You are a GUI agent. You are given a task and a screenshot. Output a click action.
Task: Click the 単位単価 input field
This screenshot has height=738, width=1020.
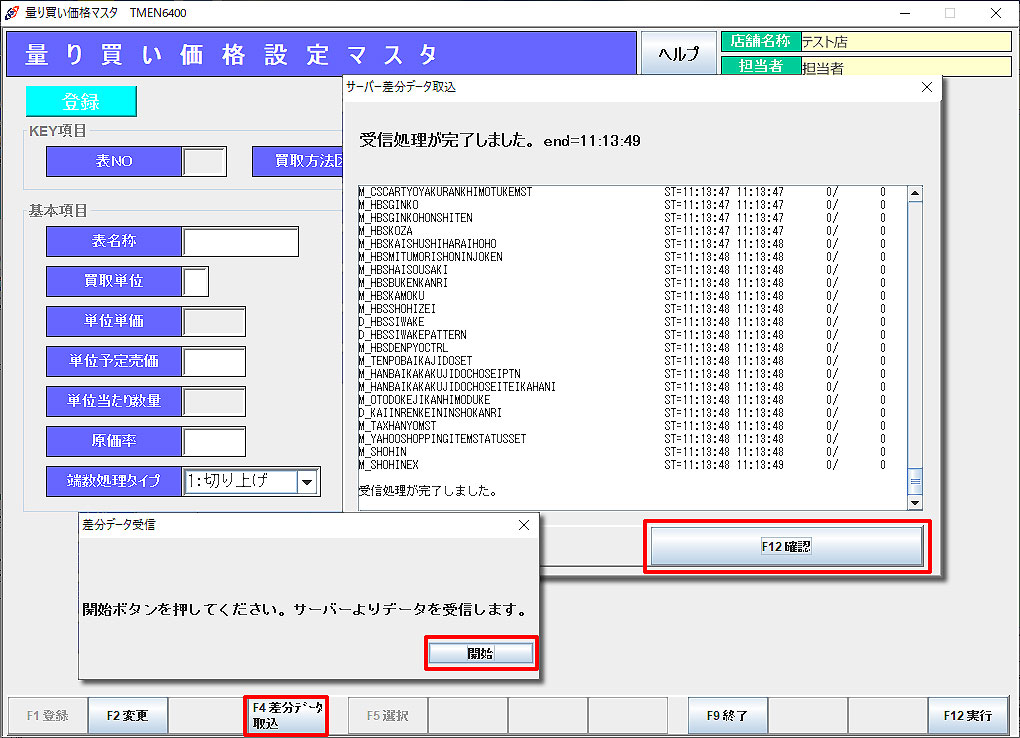tap(213, 321)
